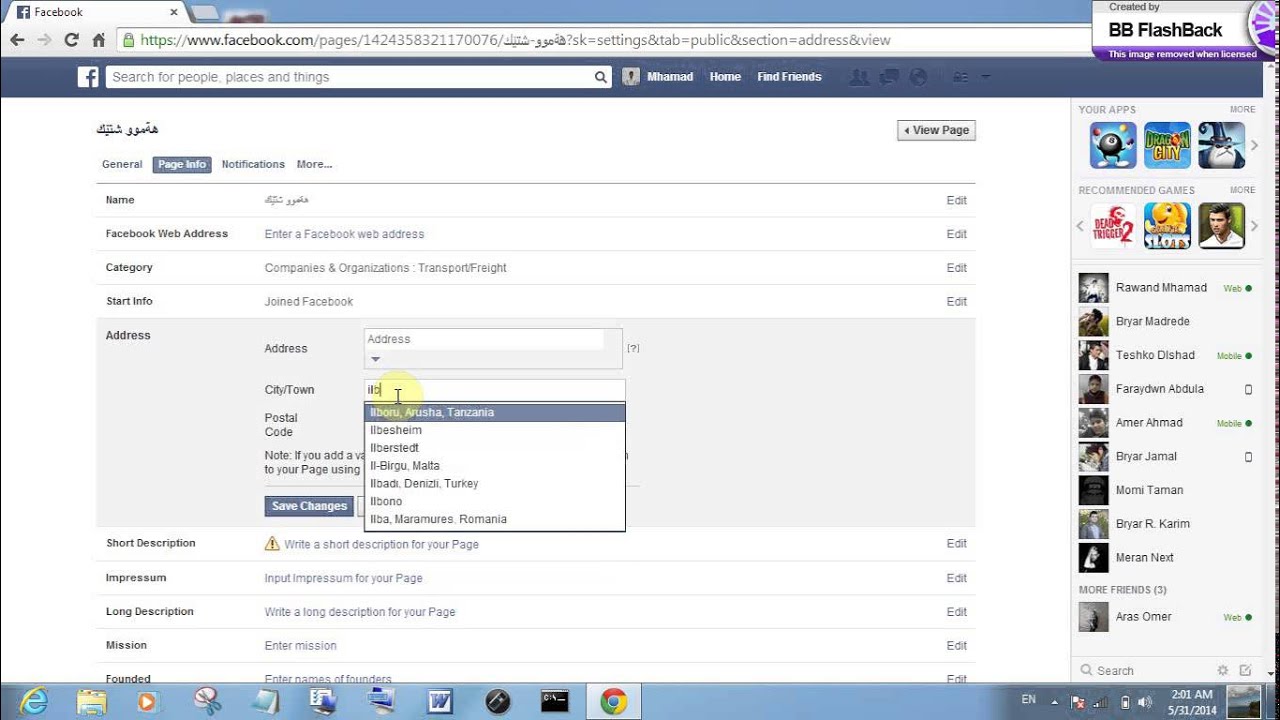
Task: Edit the Facebook Web Address row
Action: pyautogui.click(x=957, y=234)
